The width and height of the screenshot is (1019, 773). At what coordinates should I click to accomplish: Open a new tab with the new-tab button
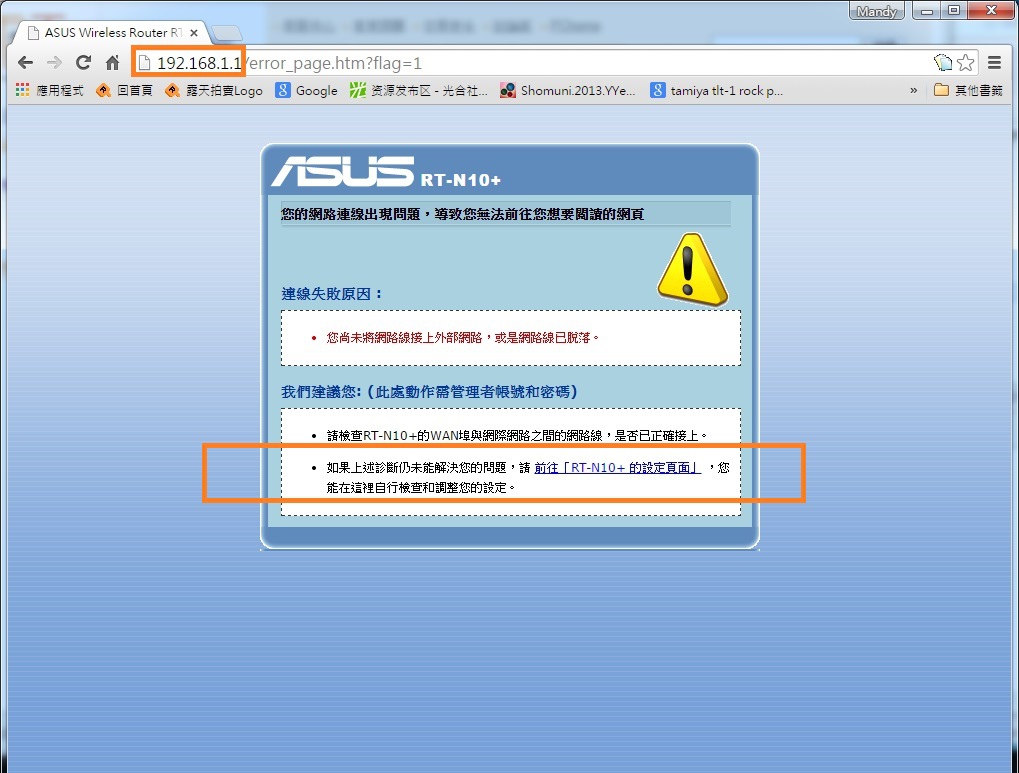click(x=227, y=33)
